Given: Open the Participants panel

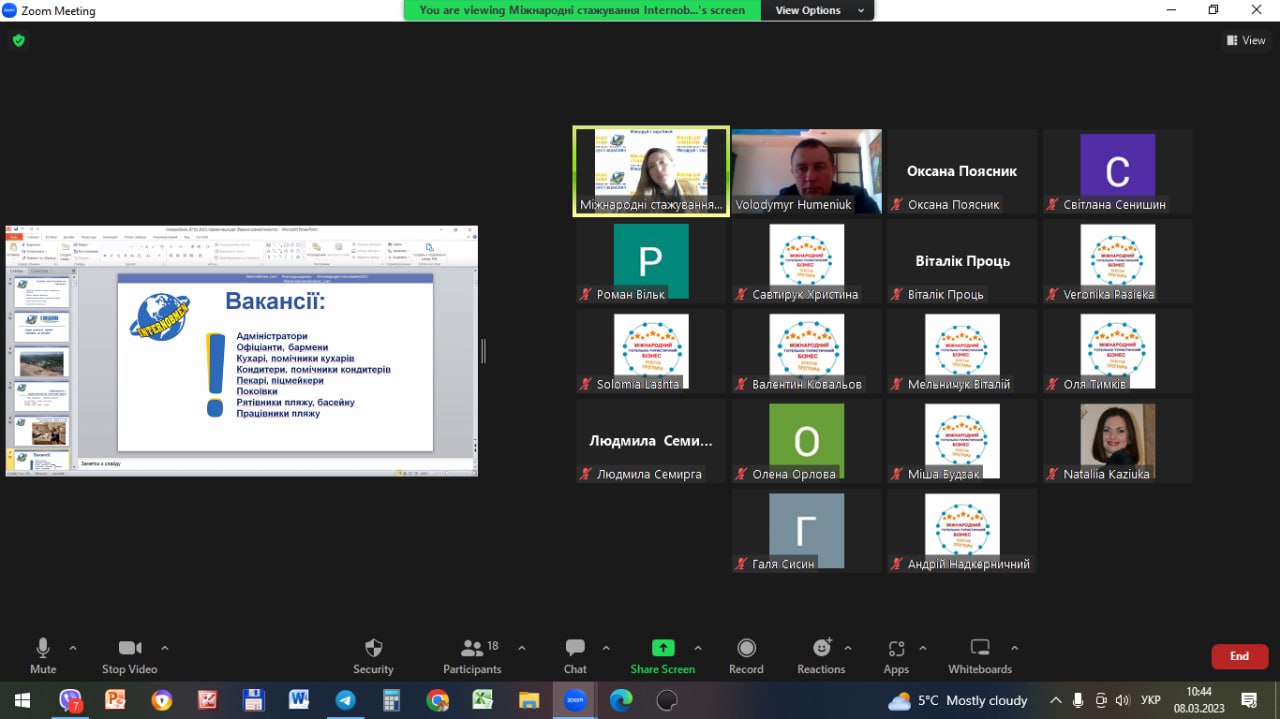Looking at the screenshot, I should point(472,655).
